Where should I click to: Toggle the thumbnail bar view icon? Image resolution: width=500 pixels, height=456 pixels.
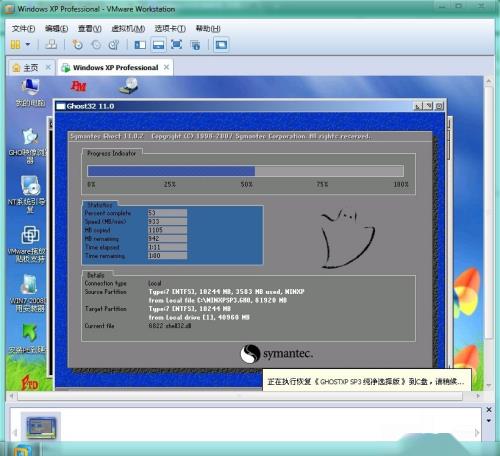(158, 44)
